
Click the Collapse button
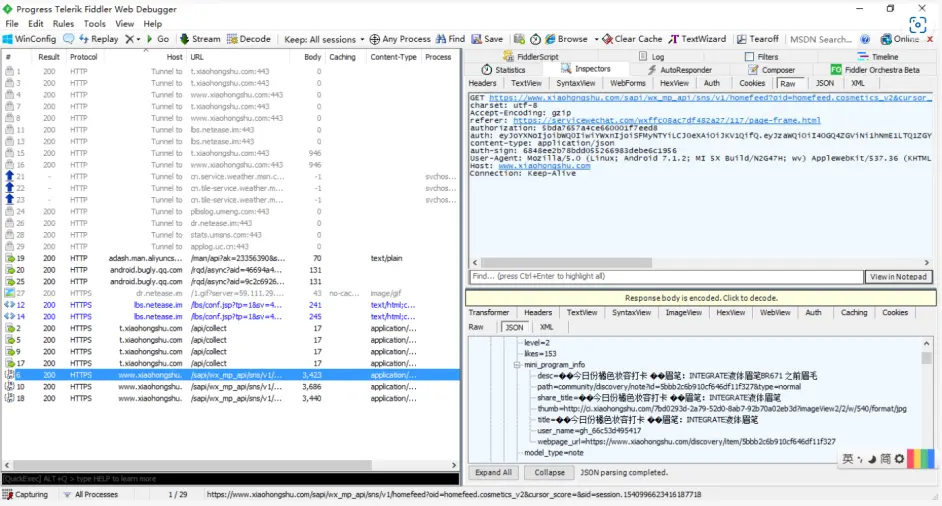coord(550,472)
